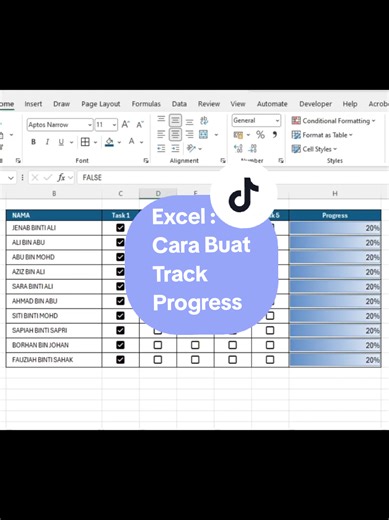Viewport: 389px width, 520px height.
Task: Apply Accounting Number Format icon
Action: 238,135
